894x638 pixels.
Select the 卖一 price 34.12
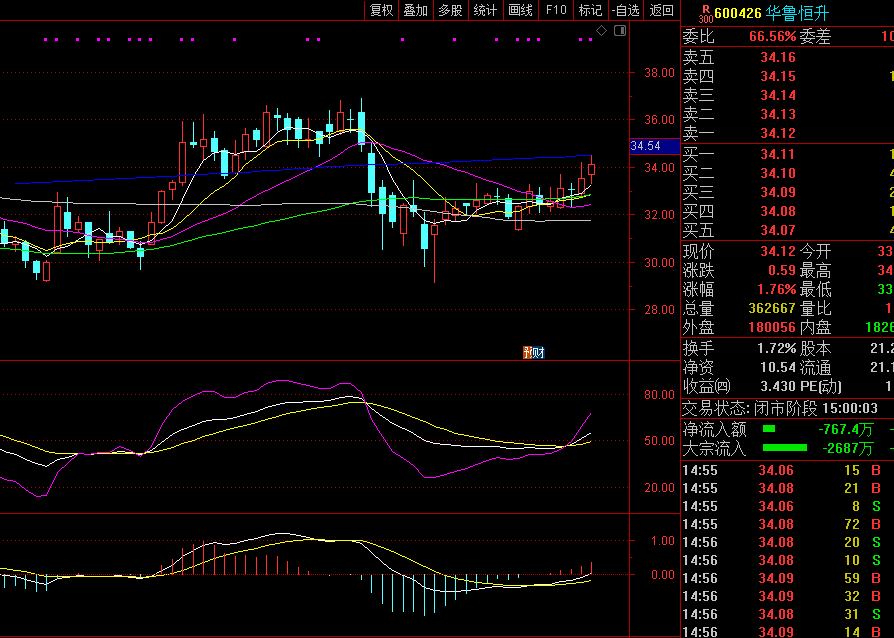coord(778,133)
